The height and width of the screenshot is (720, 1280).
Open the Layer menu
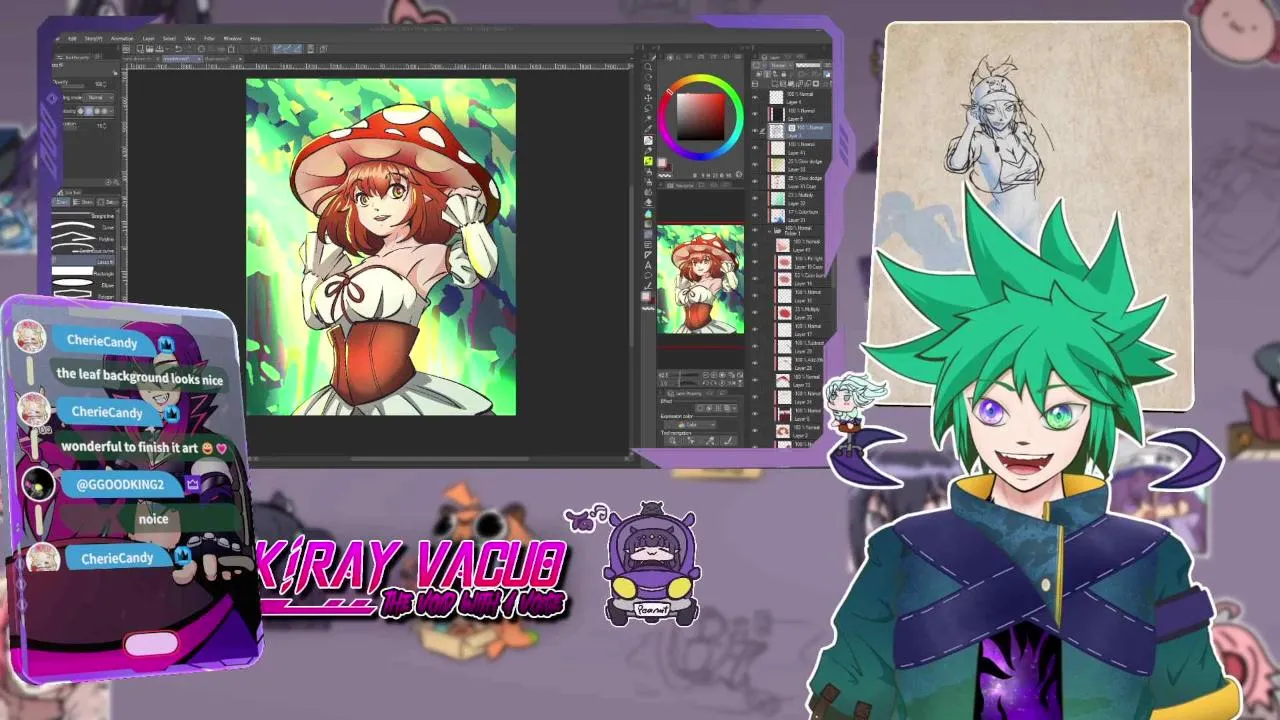tap(148, 39)
